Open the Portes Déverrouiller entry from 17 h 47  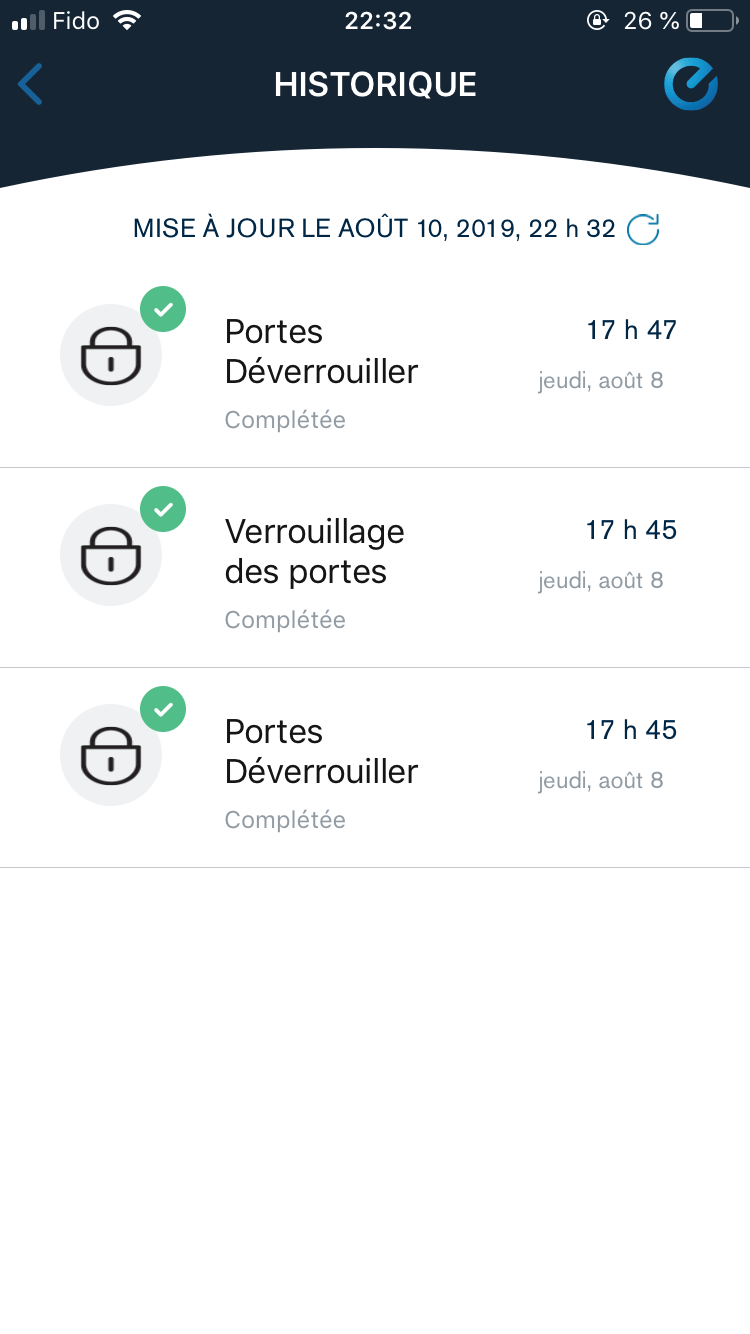[x=321, y=352]
